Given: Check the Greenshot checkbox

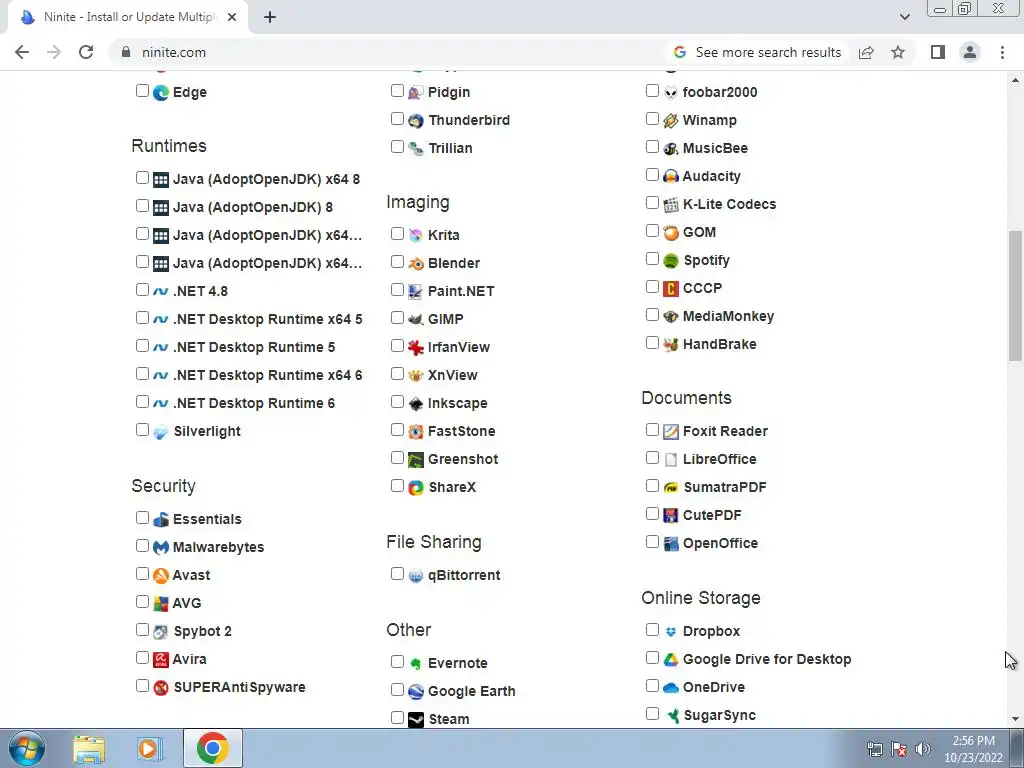Looking at the screenshot, I should (x=397, y=458).
